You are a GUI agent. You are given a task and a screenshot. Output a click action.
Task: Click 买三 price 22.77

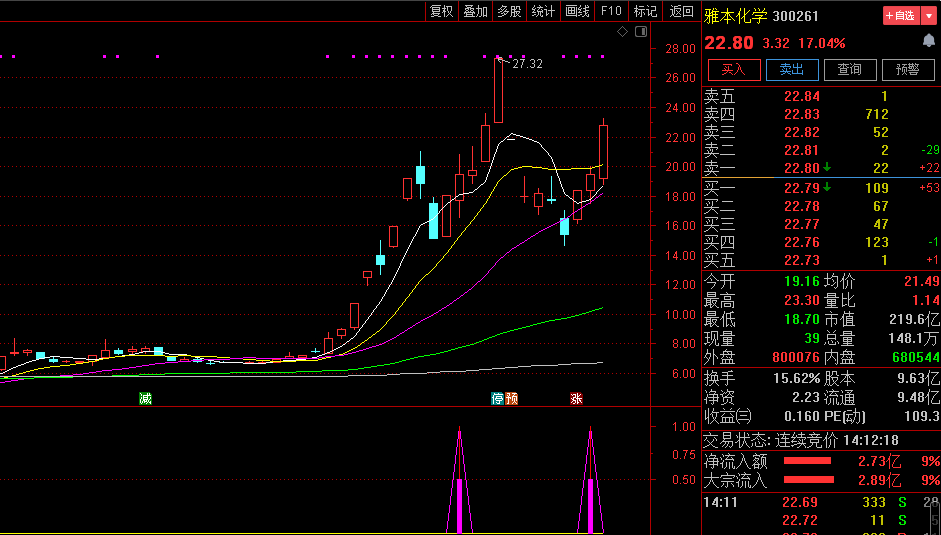point(802,224)
